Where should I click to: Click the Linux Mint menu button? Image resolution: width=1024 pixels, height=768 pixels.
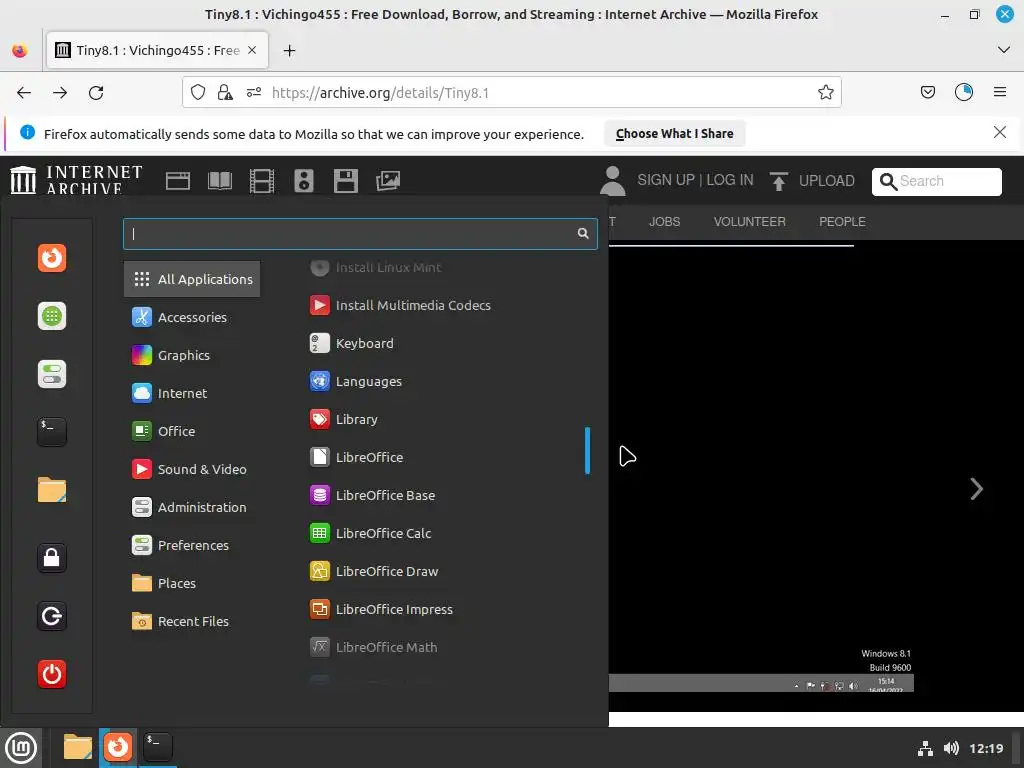pyautogui.click(x=21, y=748)
